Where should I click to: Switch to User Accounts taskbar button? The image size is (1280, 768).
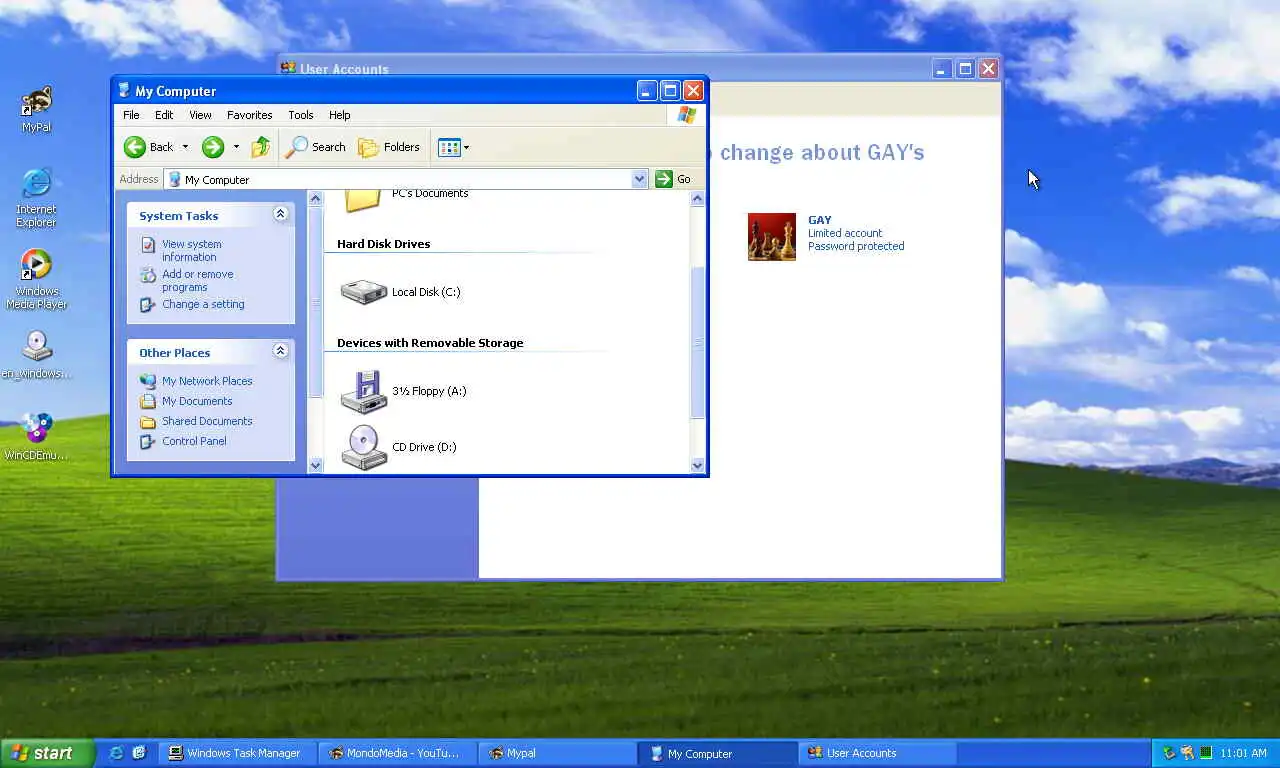pyautogui.click(x=877, y=753)
